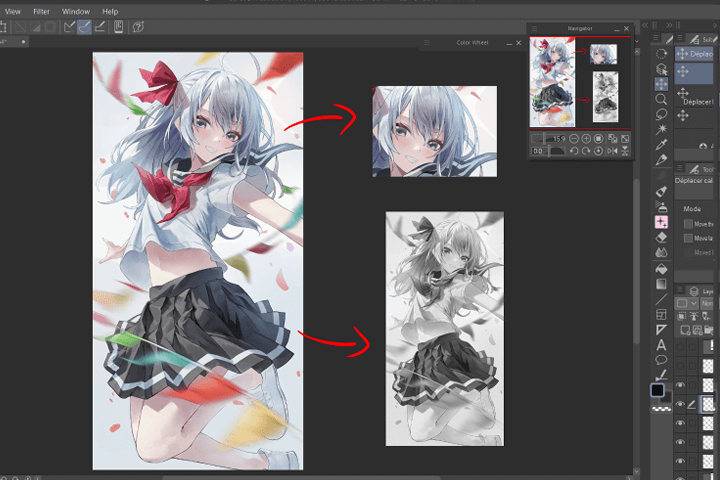Screen dimensions: 720x480
Task: Select the Correct line tool
Action: click(x=661, y=375)
